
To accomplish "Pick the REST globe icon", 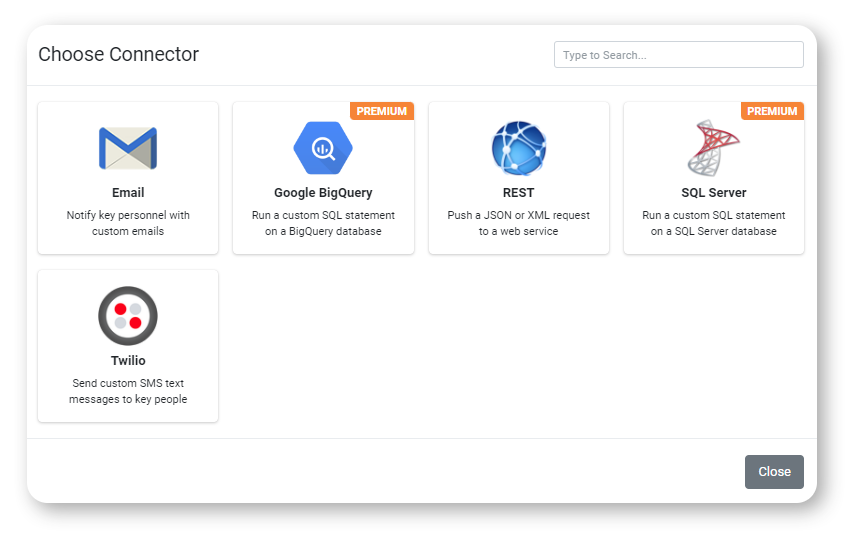I will click(518, 148).
